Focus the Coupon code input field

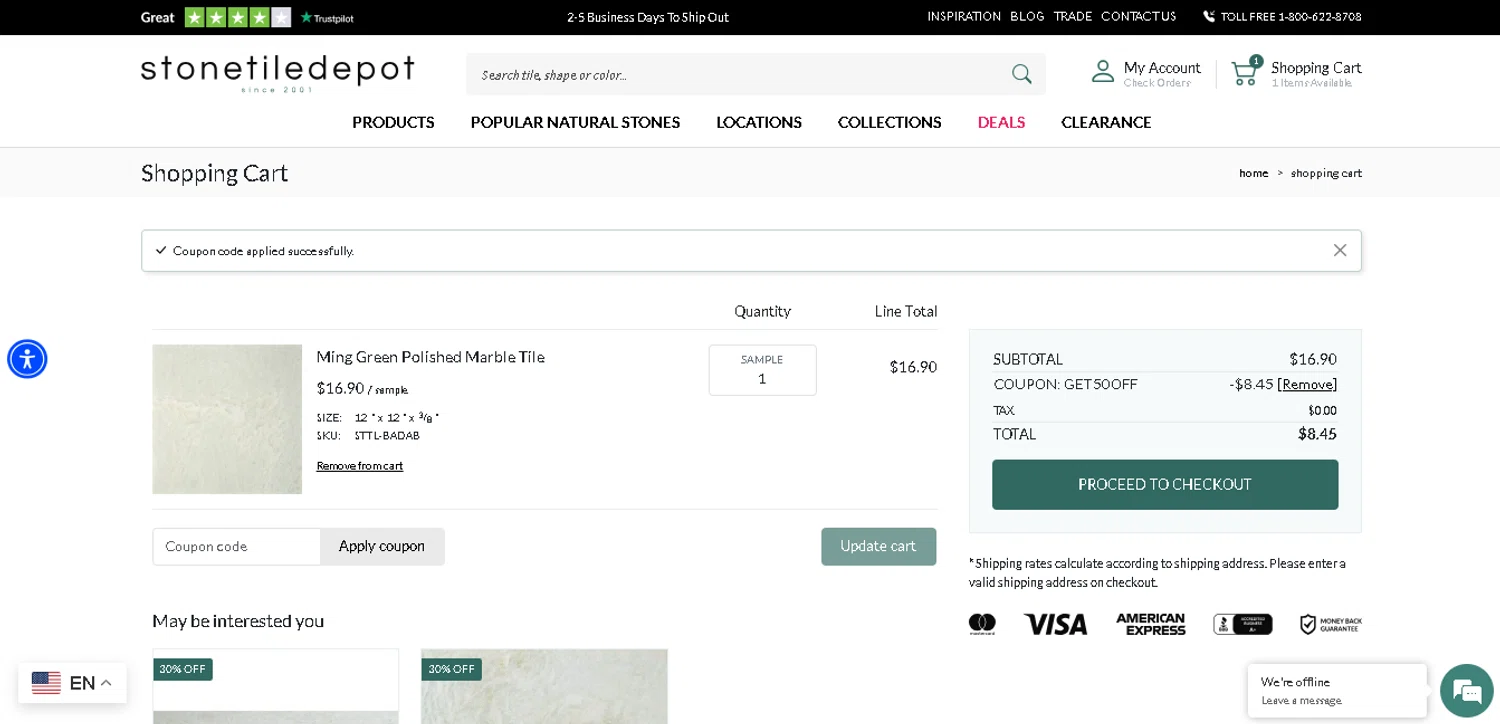(x=237, y=547)
